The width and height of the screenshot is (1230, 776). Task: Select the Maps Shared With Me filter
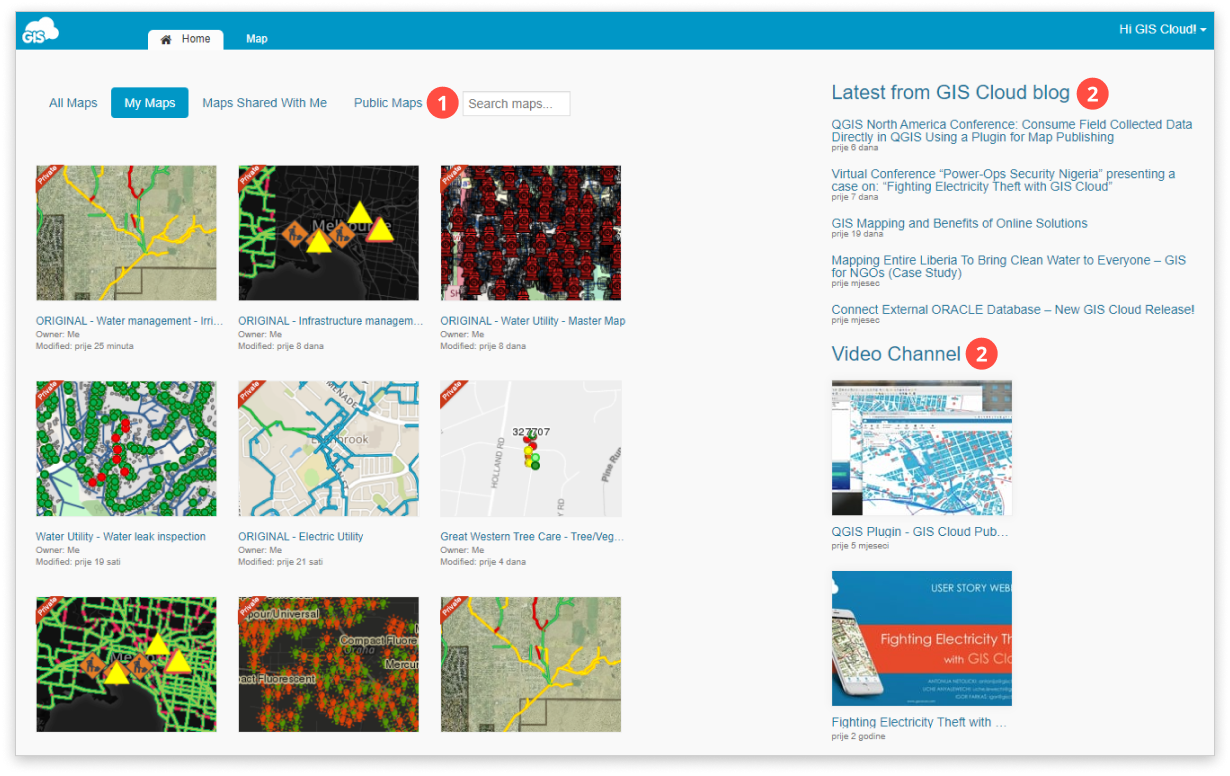coord(263,102)
